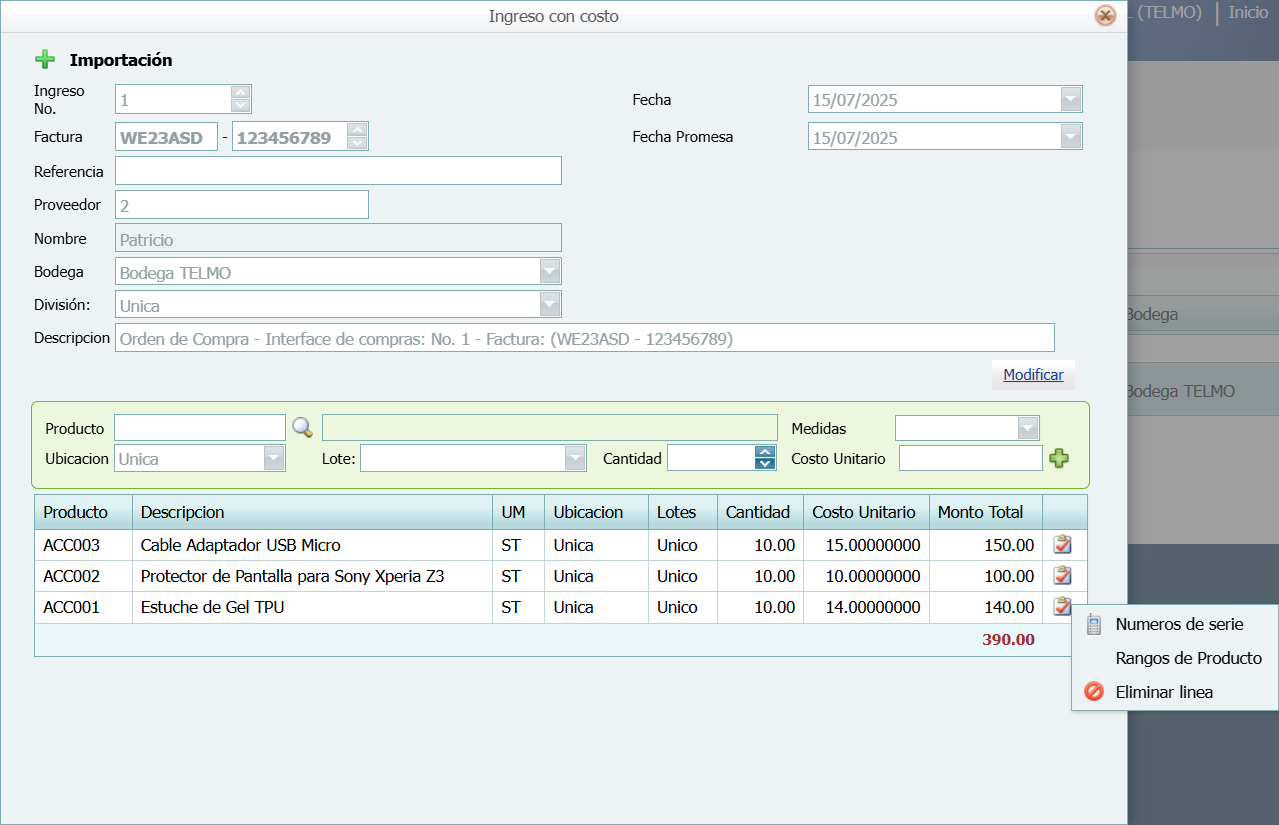The image size is (1279, 825).
Task: Open the product search magnifier icon
Action: coord(302,427)
